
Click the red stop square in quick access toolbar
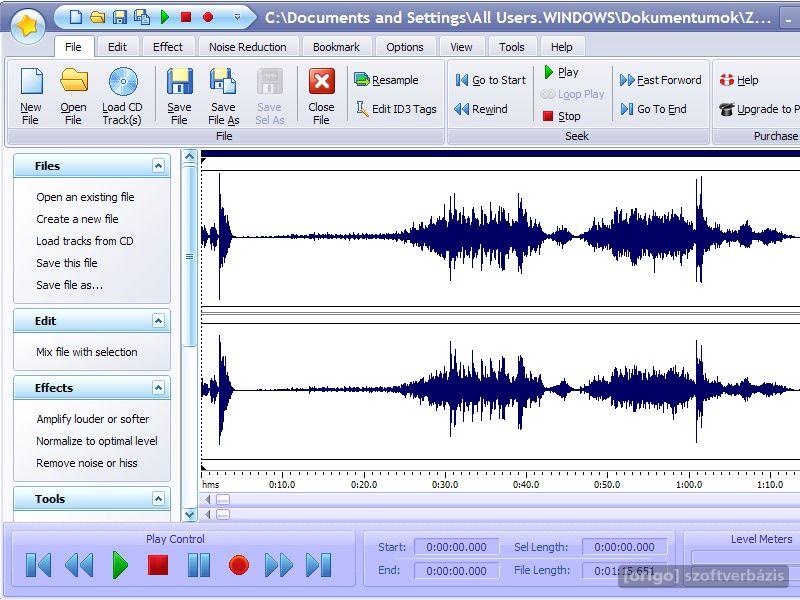pyautogui.click(x=186, y=17)
